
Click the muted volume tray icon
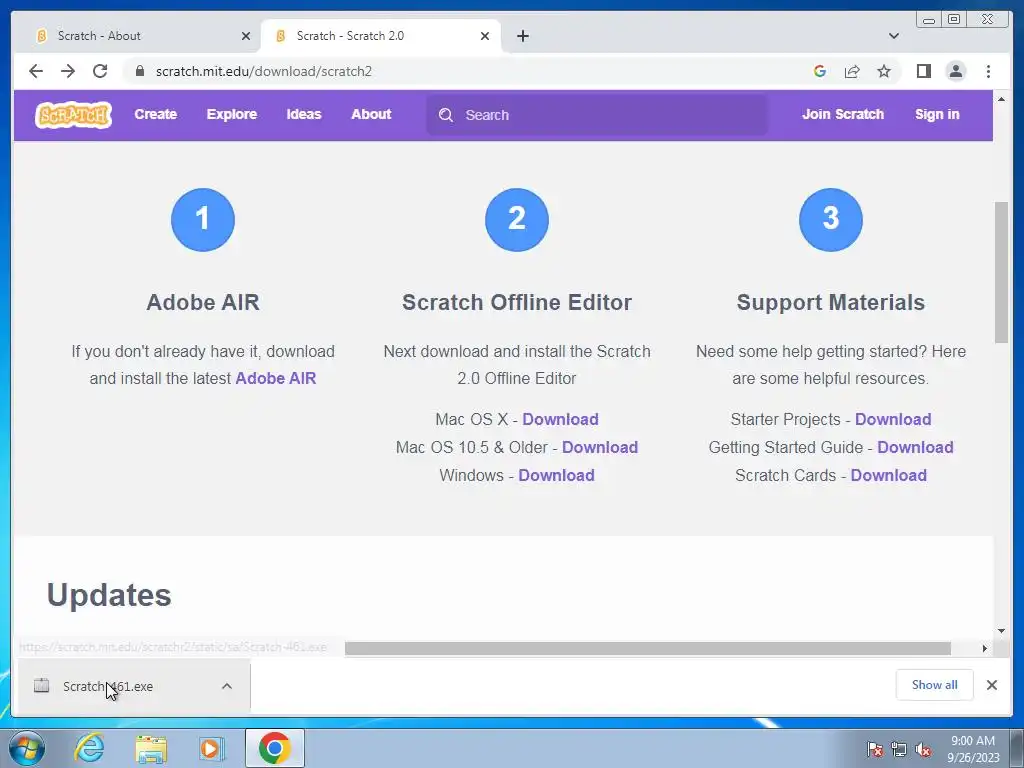click(922, 749)
